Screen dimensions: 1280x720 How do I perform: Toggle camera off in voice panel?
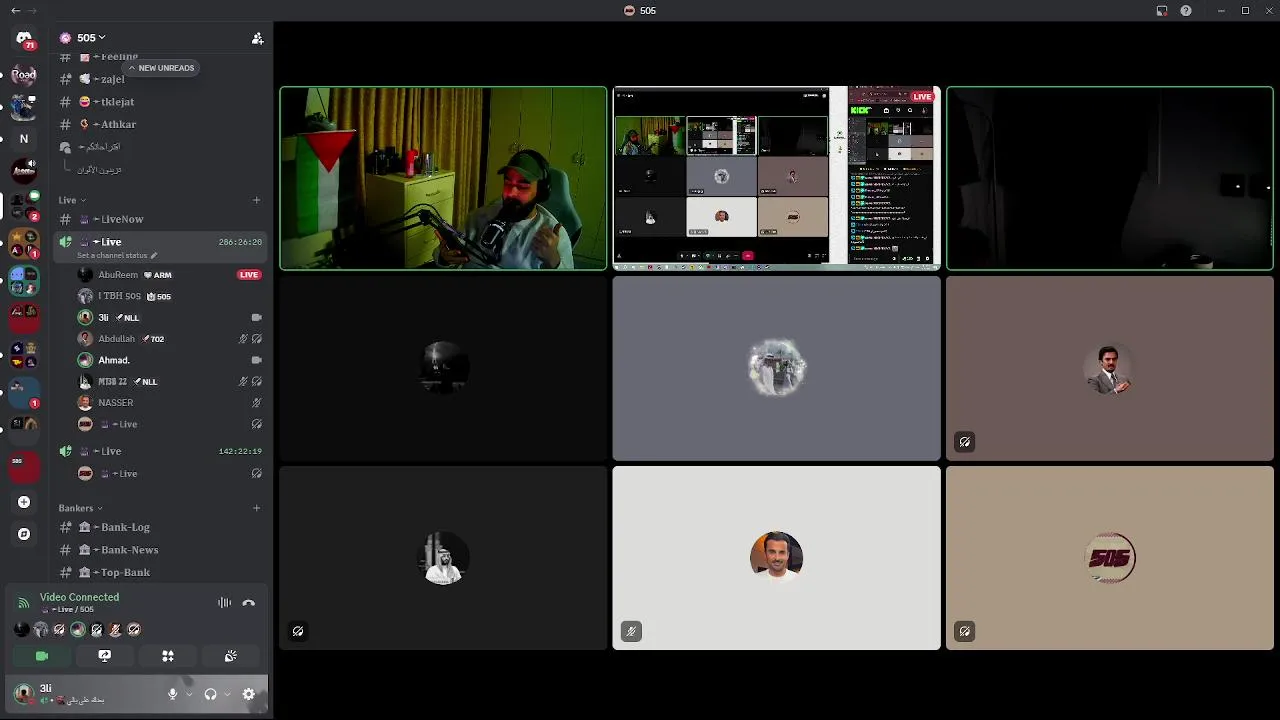(x=42, y=656)
